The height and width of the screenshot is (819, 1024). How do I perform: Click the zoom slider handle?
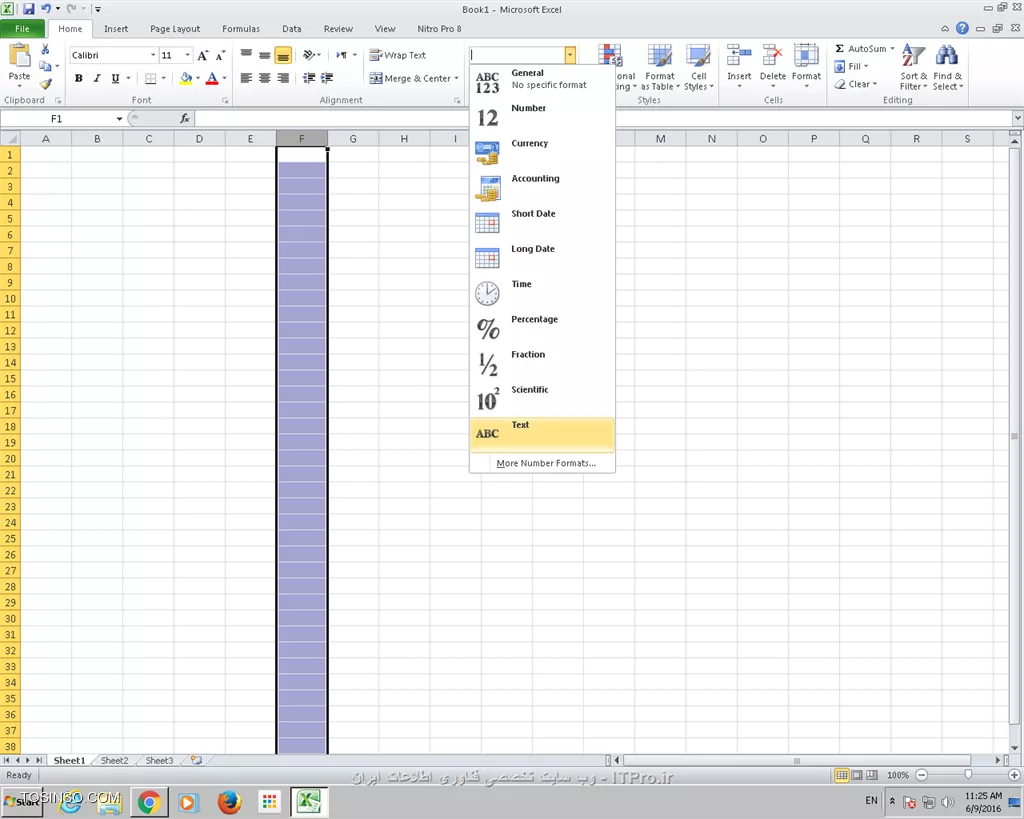(x=968, y=775)
